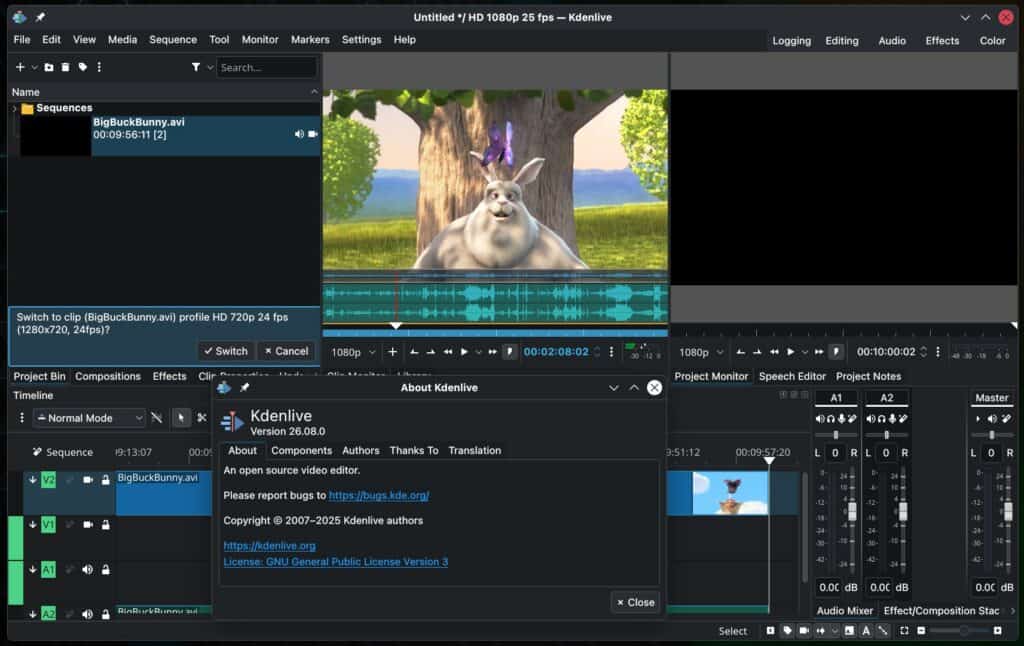This screenshot has width=1024, height=646.
Task: Activate the selection arrow tool in timeline toolbar
Action: (x=181, y=417)
